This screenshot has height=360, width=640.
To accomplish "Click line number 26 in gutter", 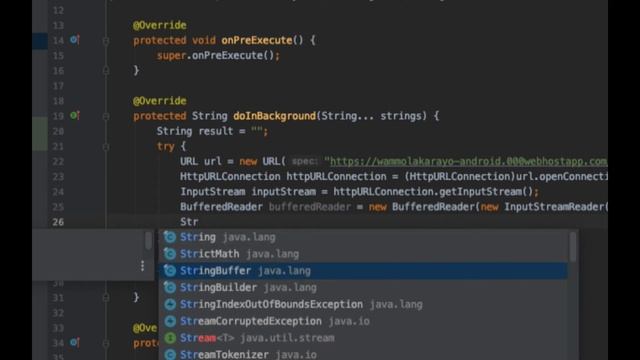I will 58,222.
